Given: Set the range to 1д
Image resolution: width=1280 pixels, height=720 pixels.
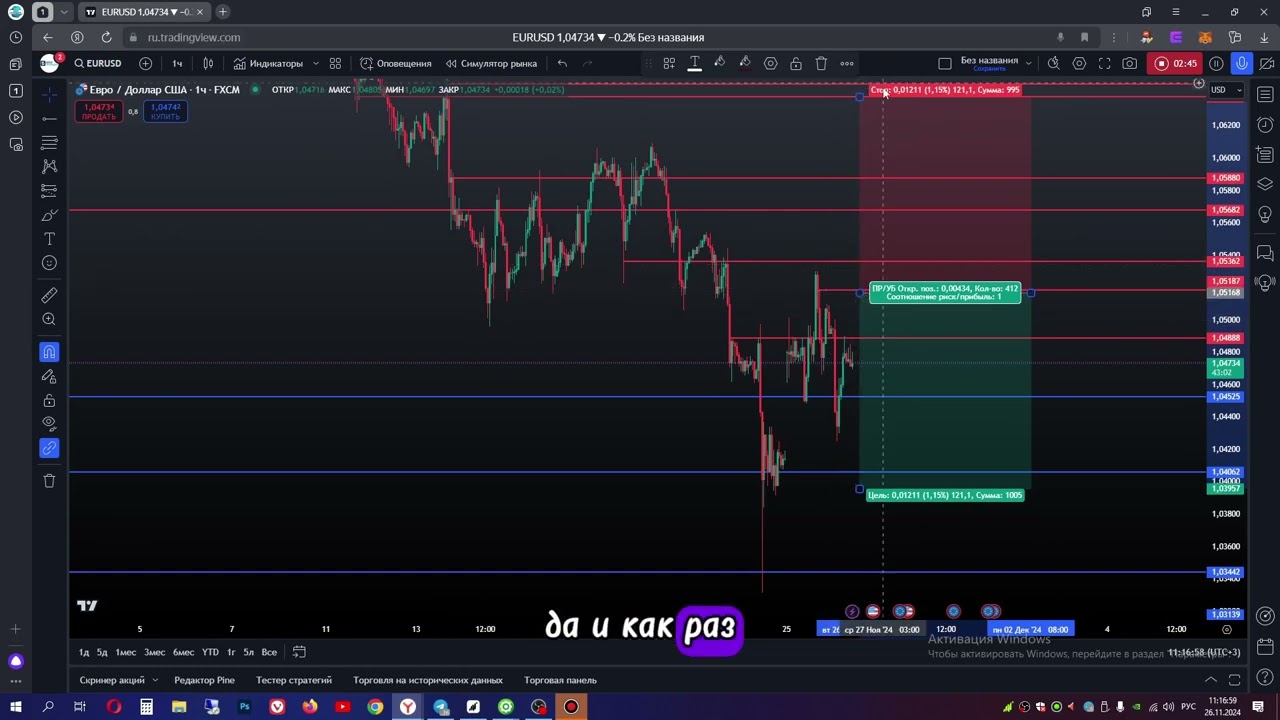Looking at the screenshot, I should 85,652.
